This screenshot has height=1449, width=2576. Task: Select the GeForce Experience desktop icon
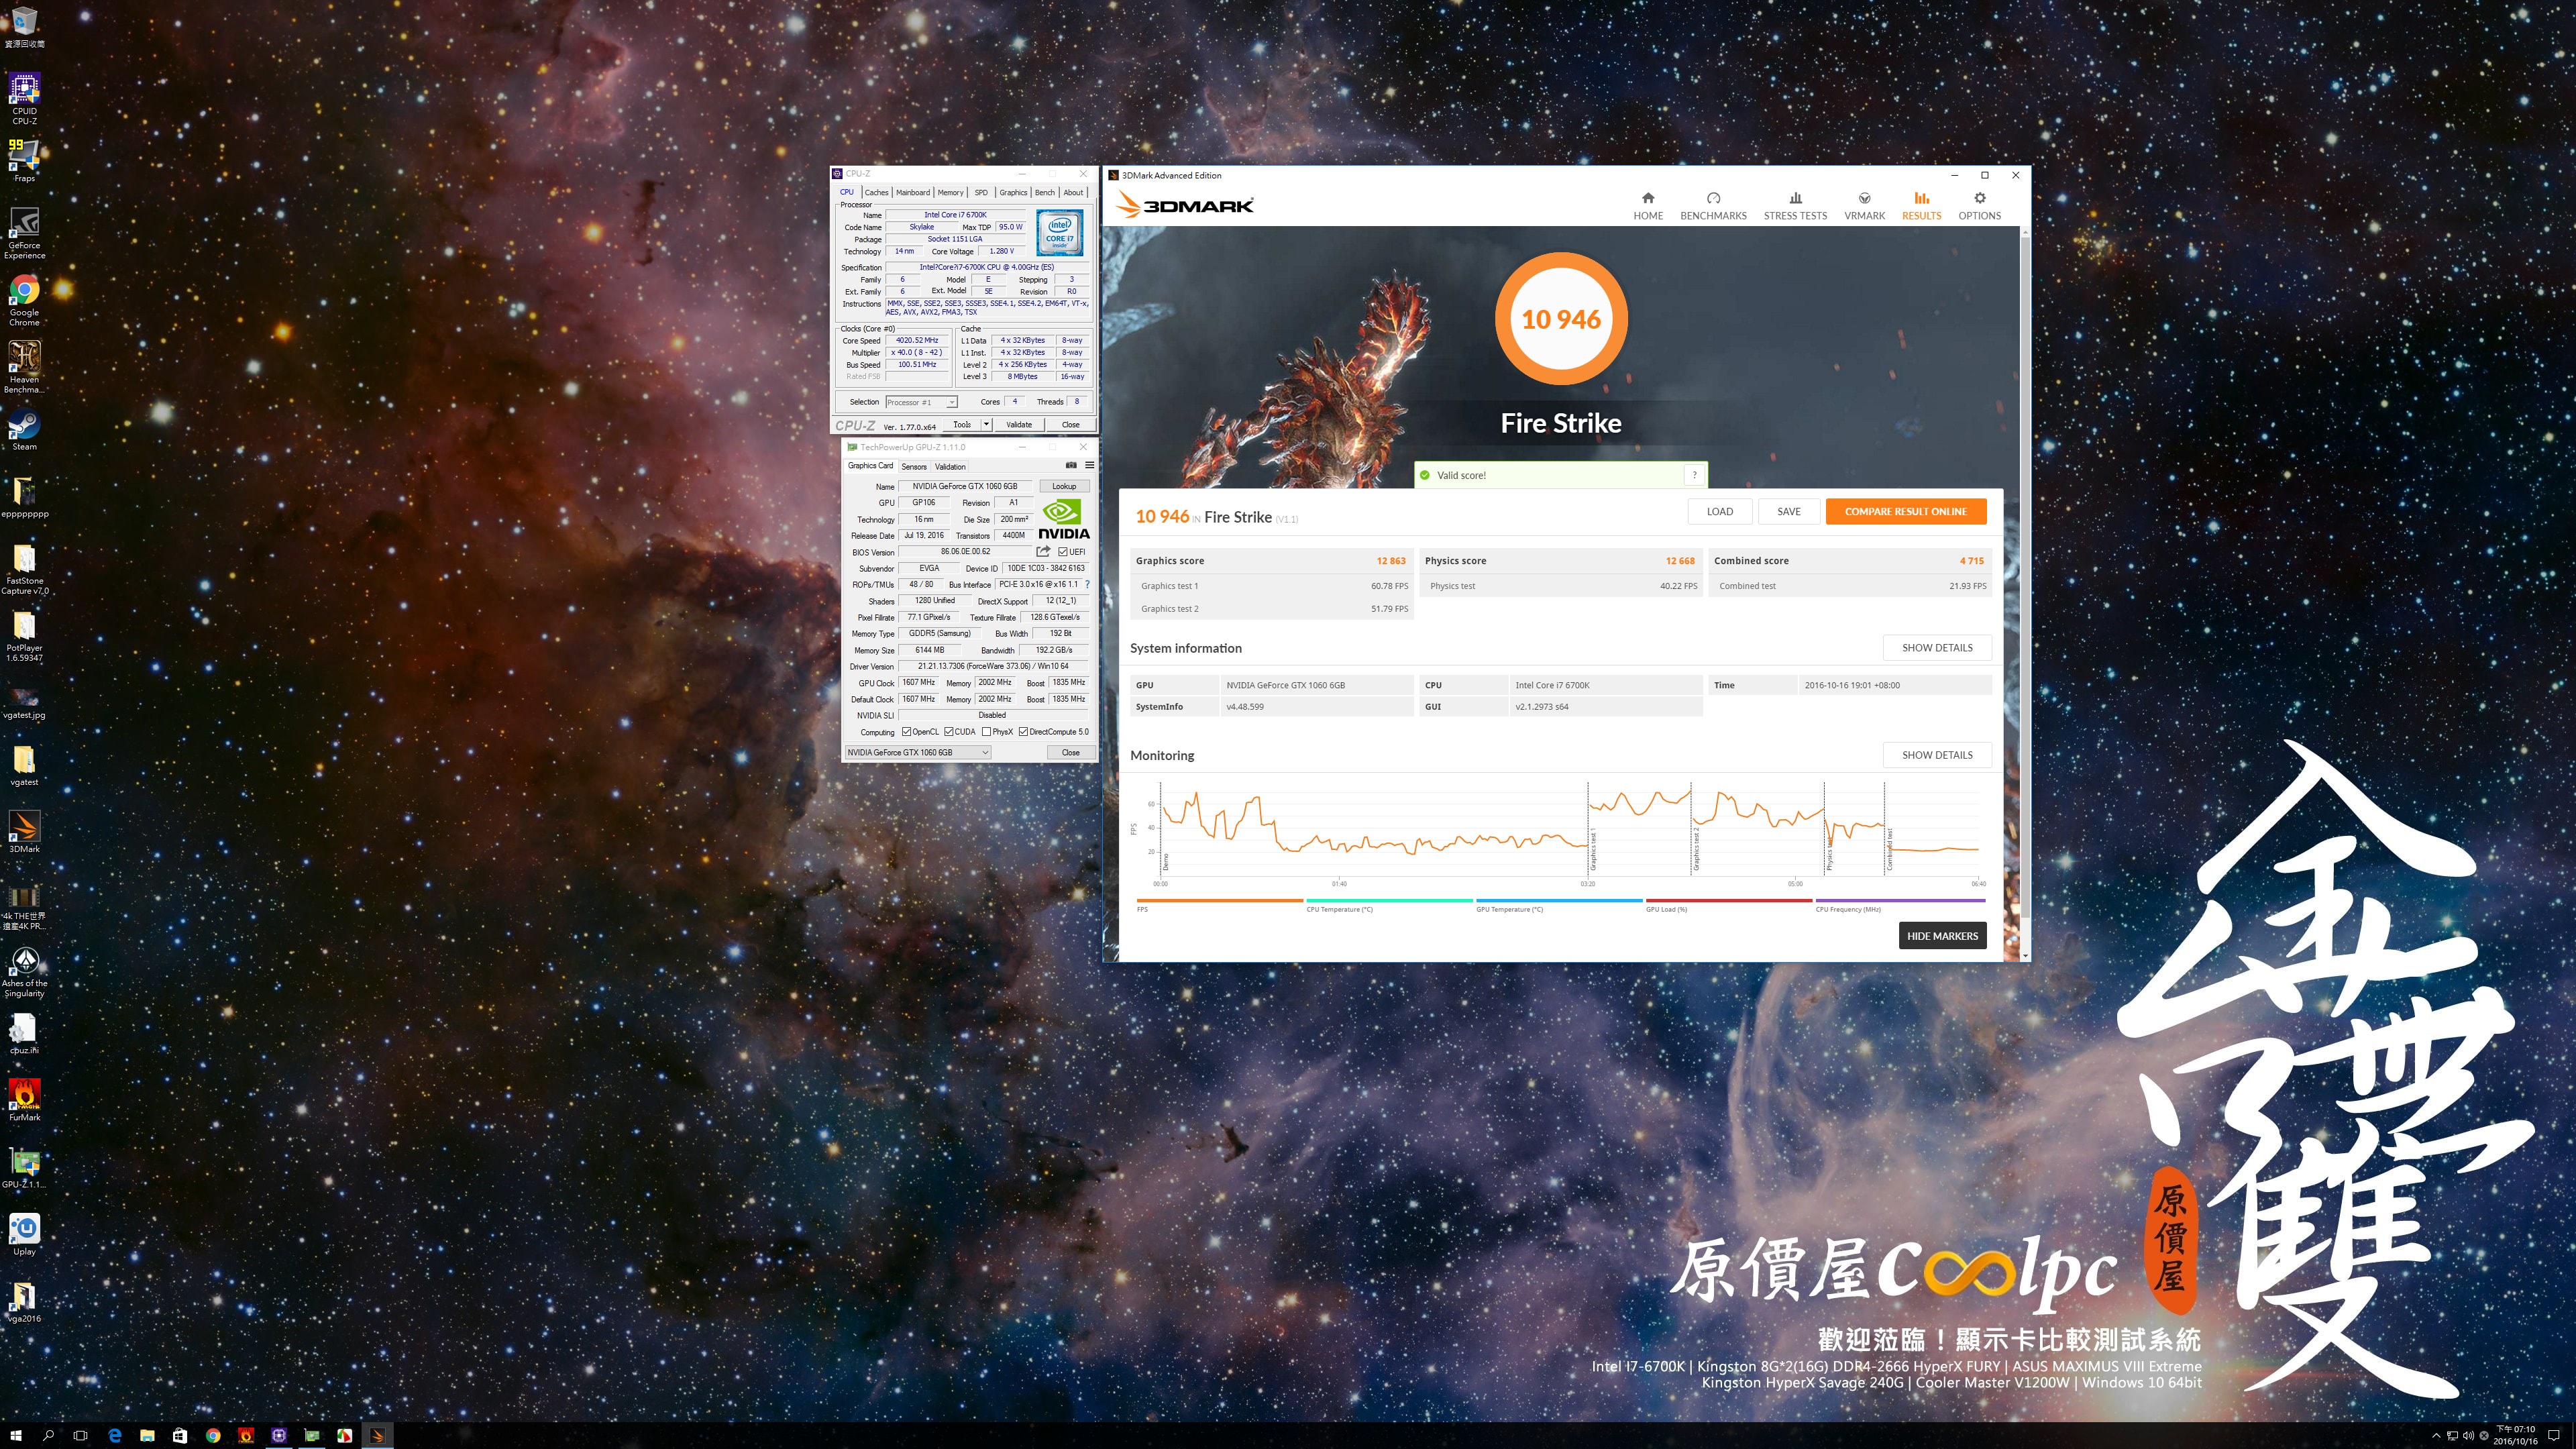[24, 232]
